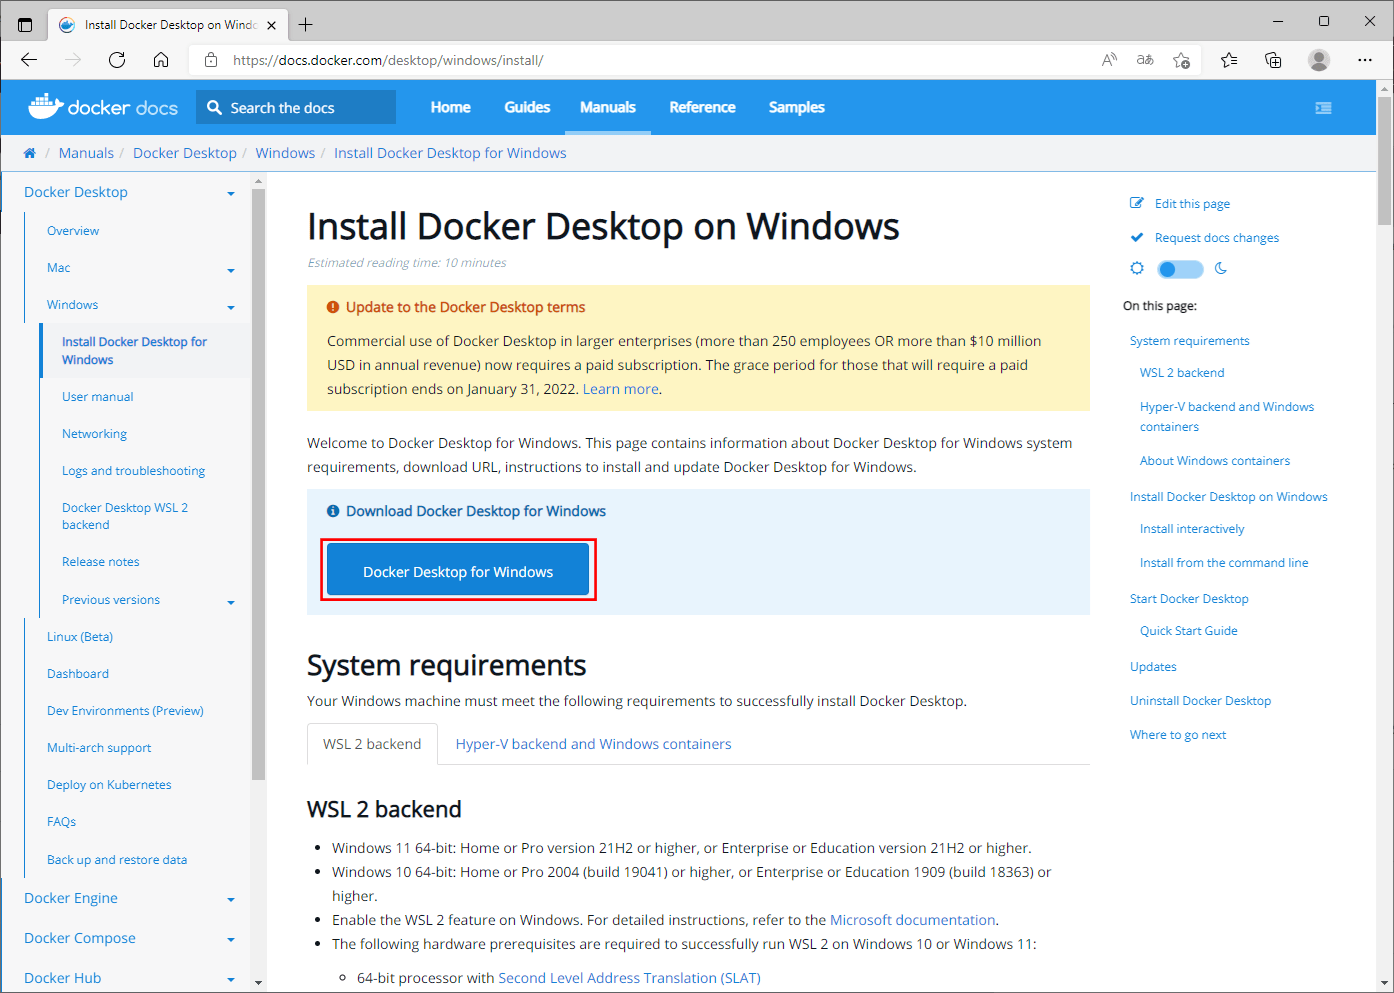Image resolution: width=1394 pixels, height=993 pixels.
Task: Click the sun light-mode icon
Action: click(x=1137, y=268)
